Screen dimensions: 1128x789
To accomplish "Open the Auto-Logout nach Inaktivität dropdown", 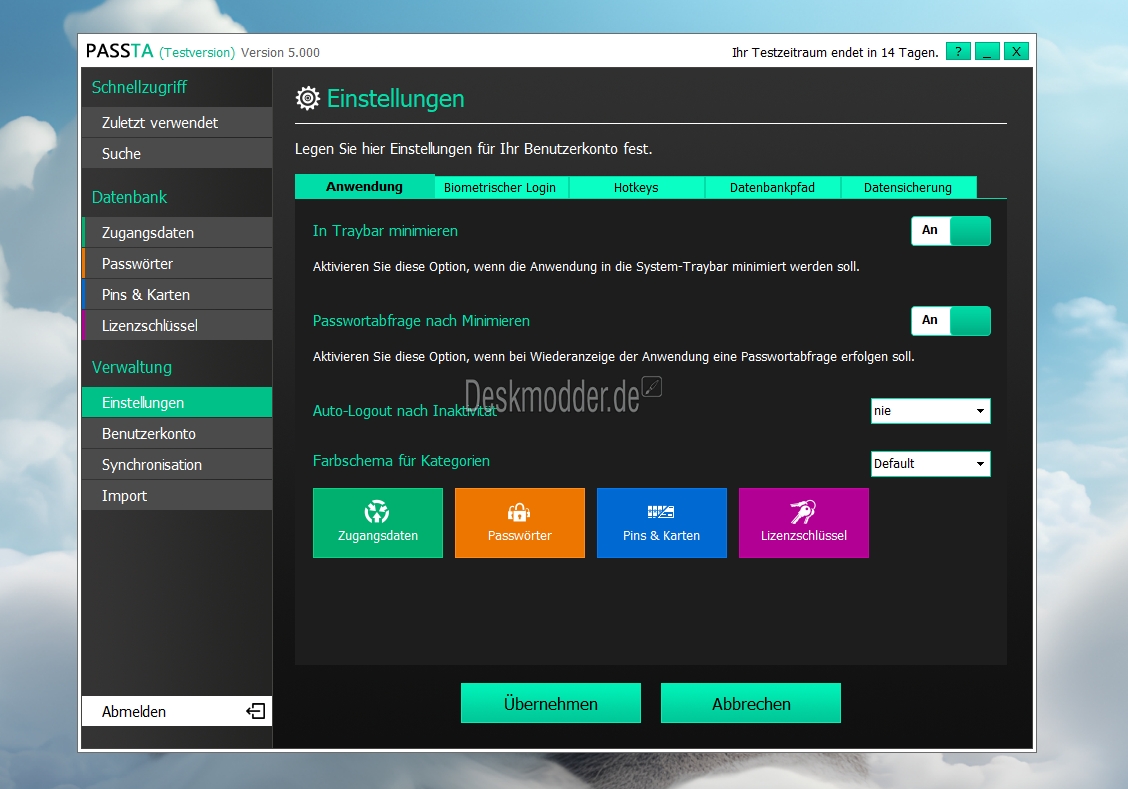I will (x=930, y=411).
